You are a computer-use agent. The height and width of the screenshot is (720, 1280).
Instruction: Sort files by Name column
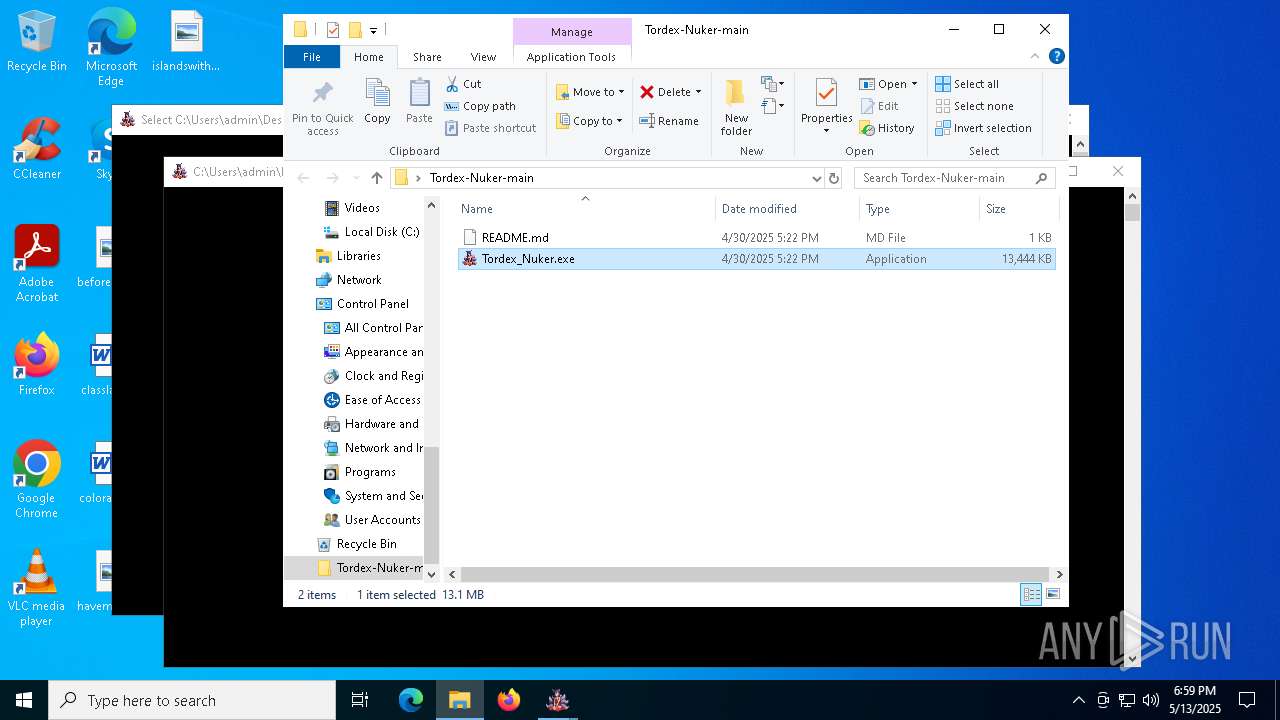pyautogui.click(x=586, y=209)
